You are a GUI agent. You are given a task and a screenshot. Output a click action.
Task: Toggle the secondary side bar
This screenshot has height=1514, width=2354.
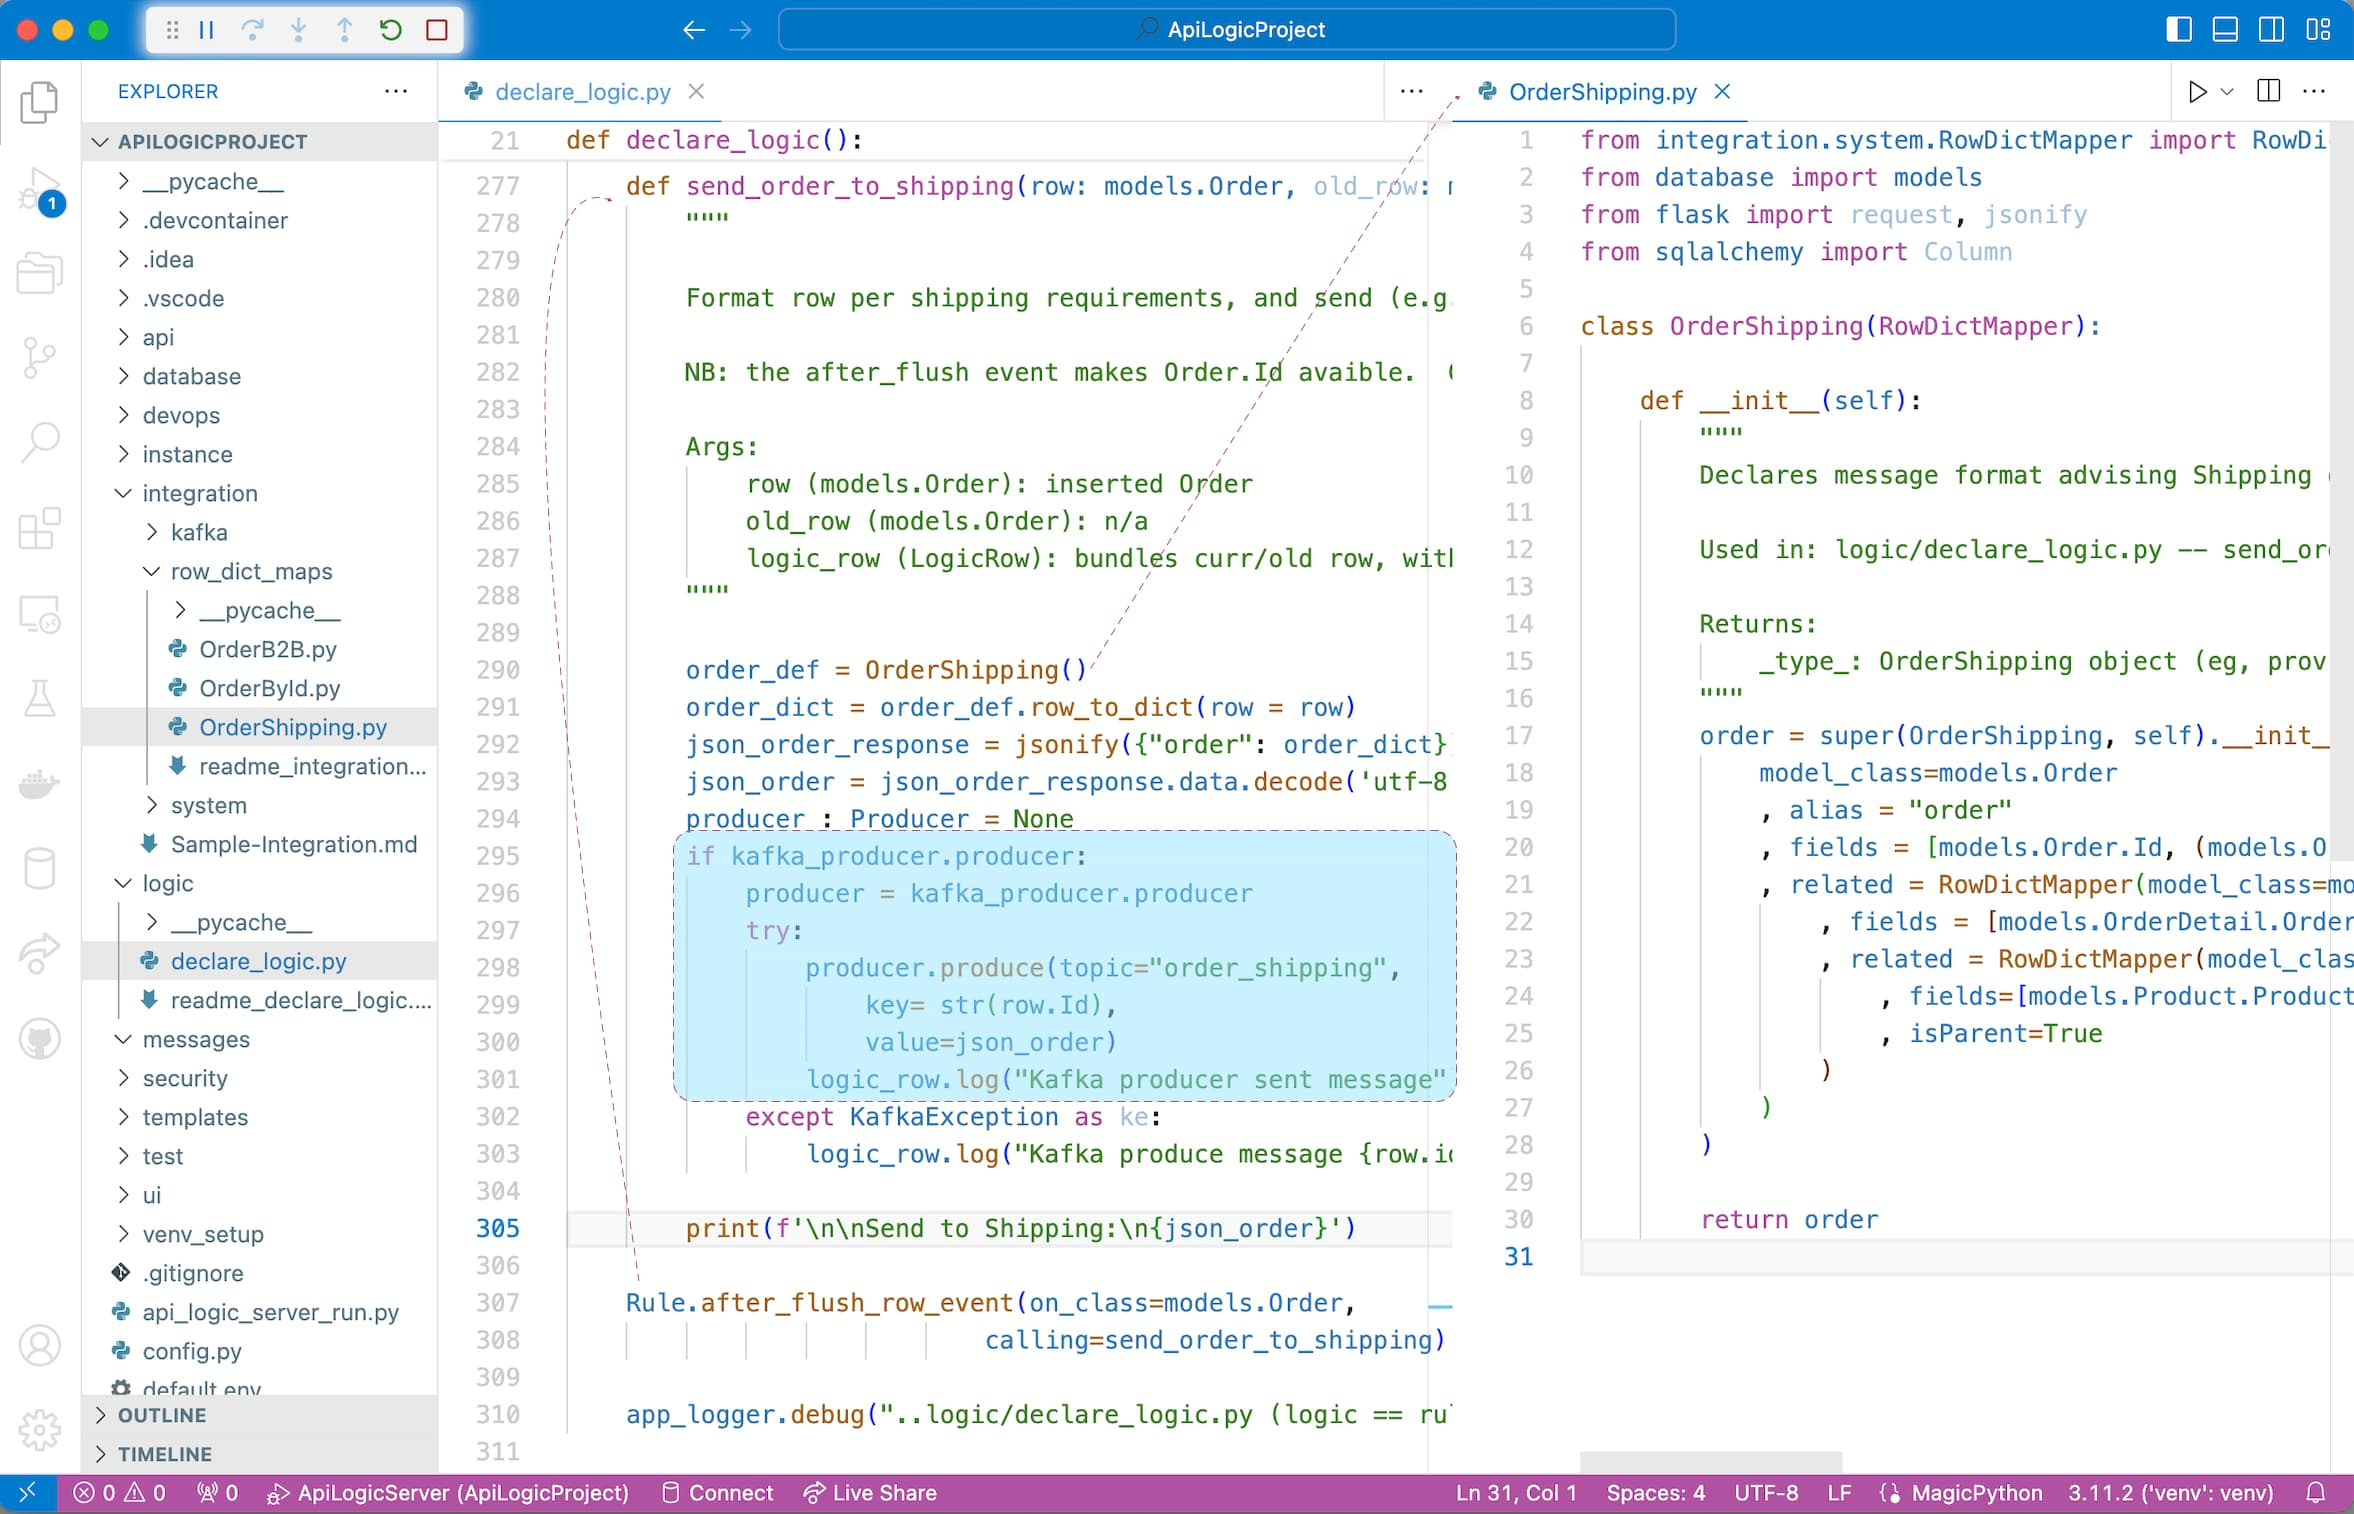(x=2271, y=30)
